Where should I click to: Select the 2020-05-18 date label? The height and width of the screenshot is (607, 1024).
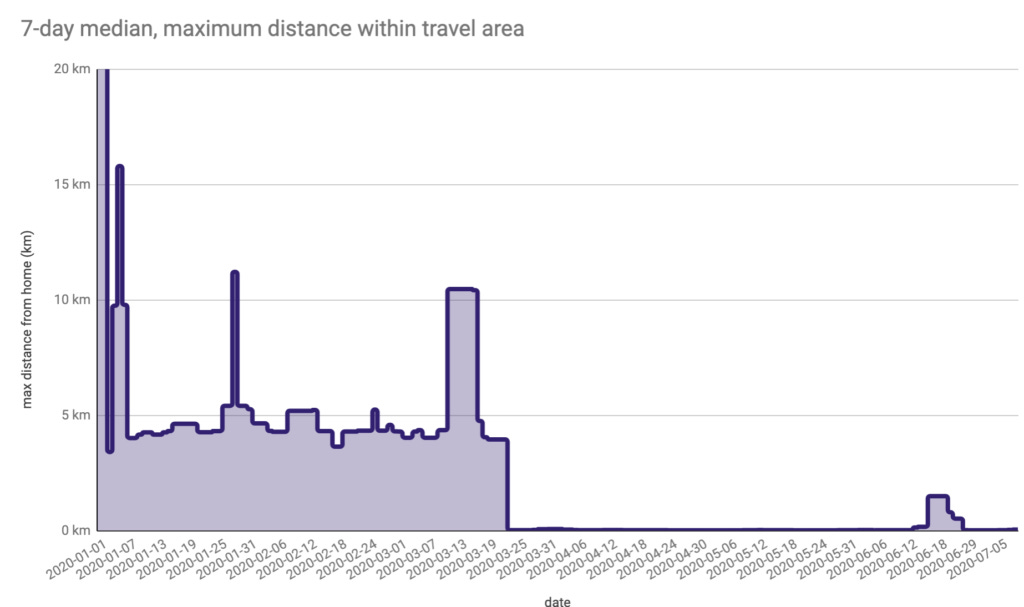(x=768, y=559)
